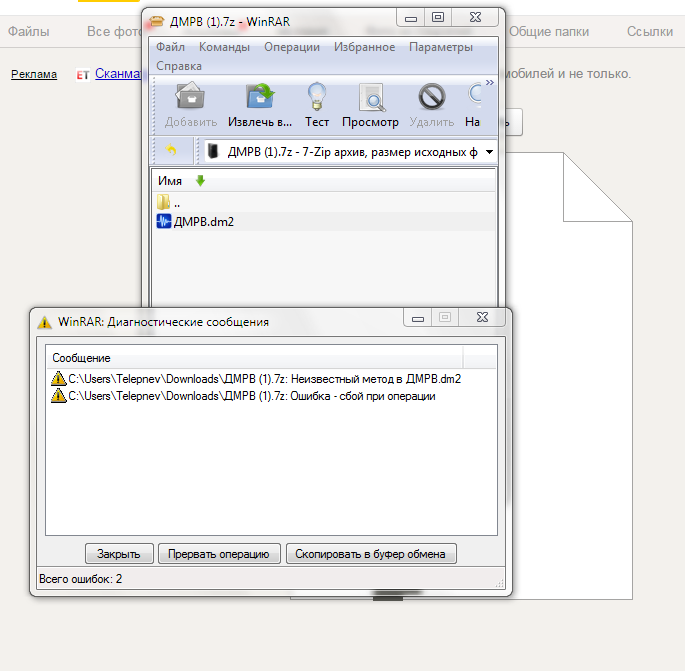Click the ДМРВ.dm2 file icon
The width and height of the screenshot is (685, 671).
164,221
